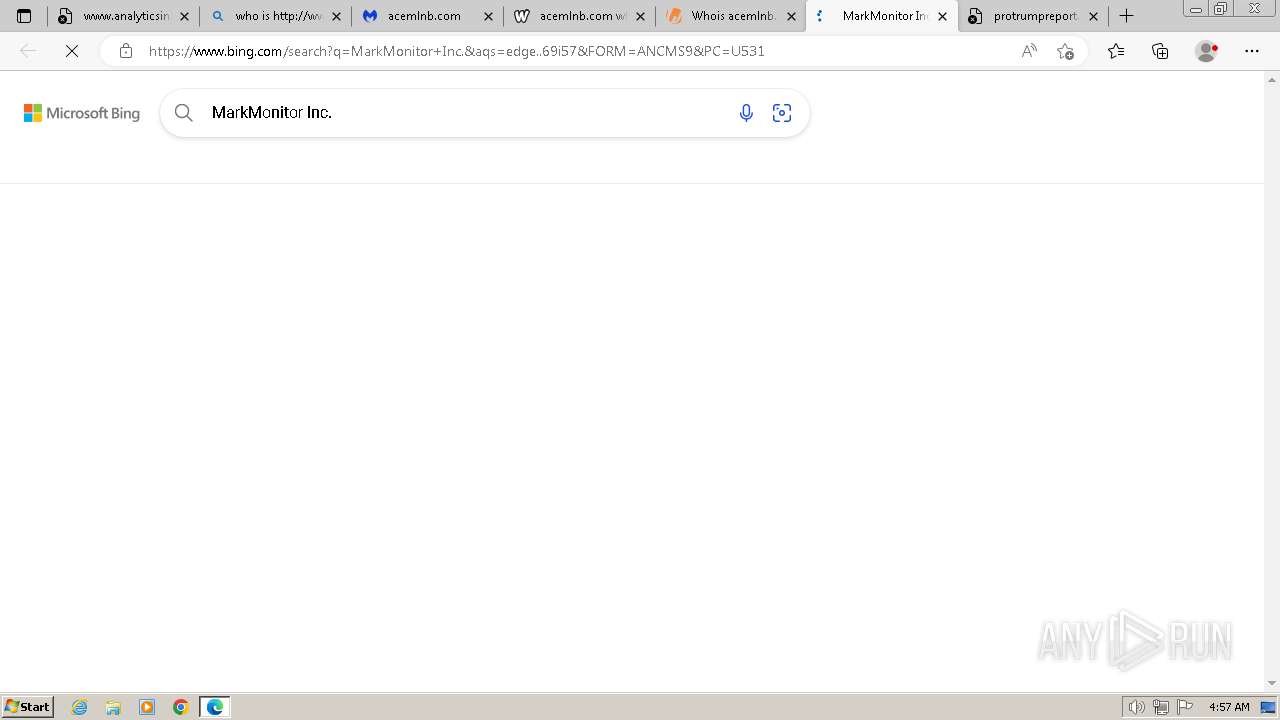Click the address bar URL

point(457,51)
